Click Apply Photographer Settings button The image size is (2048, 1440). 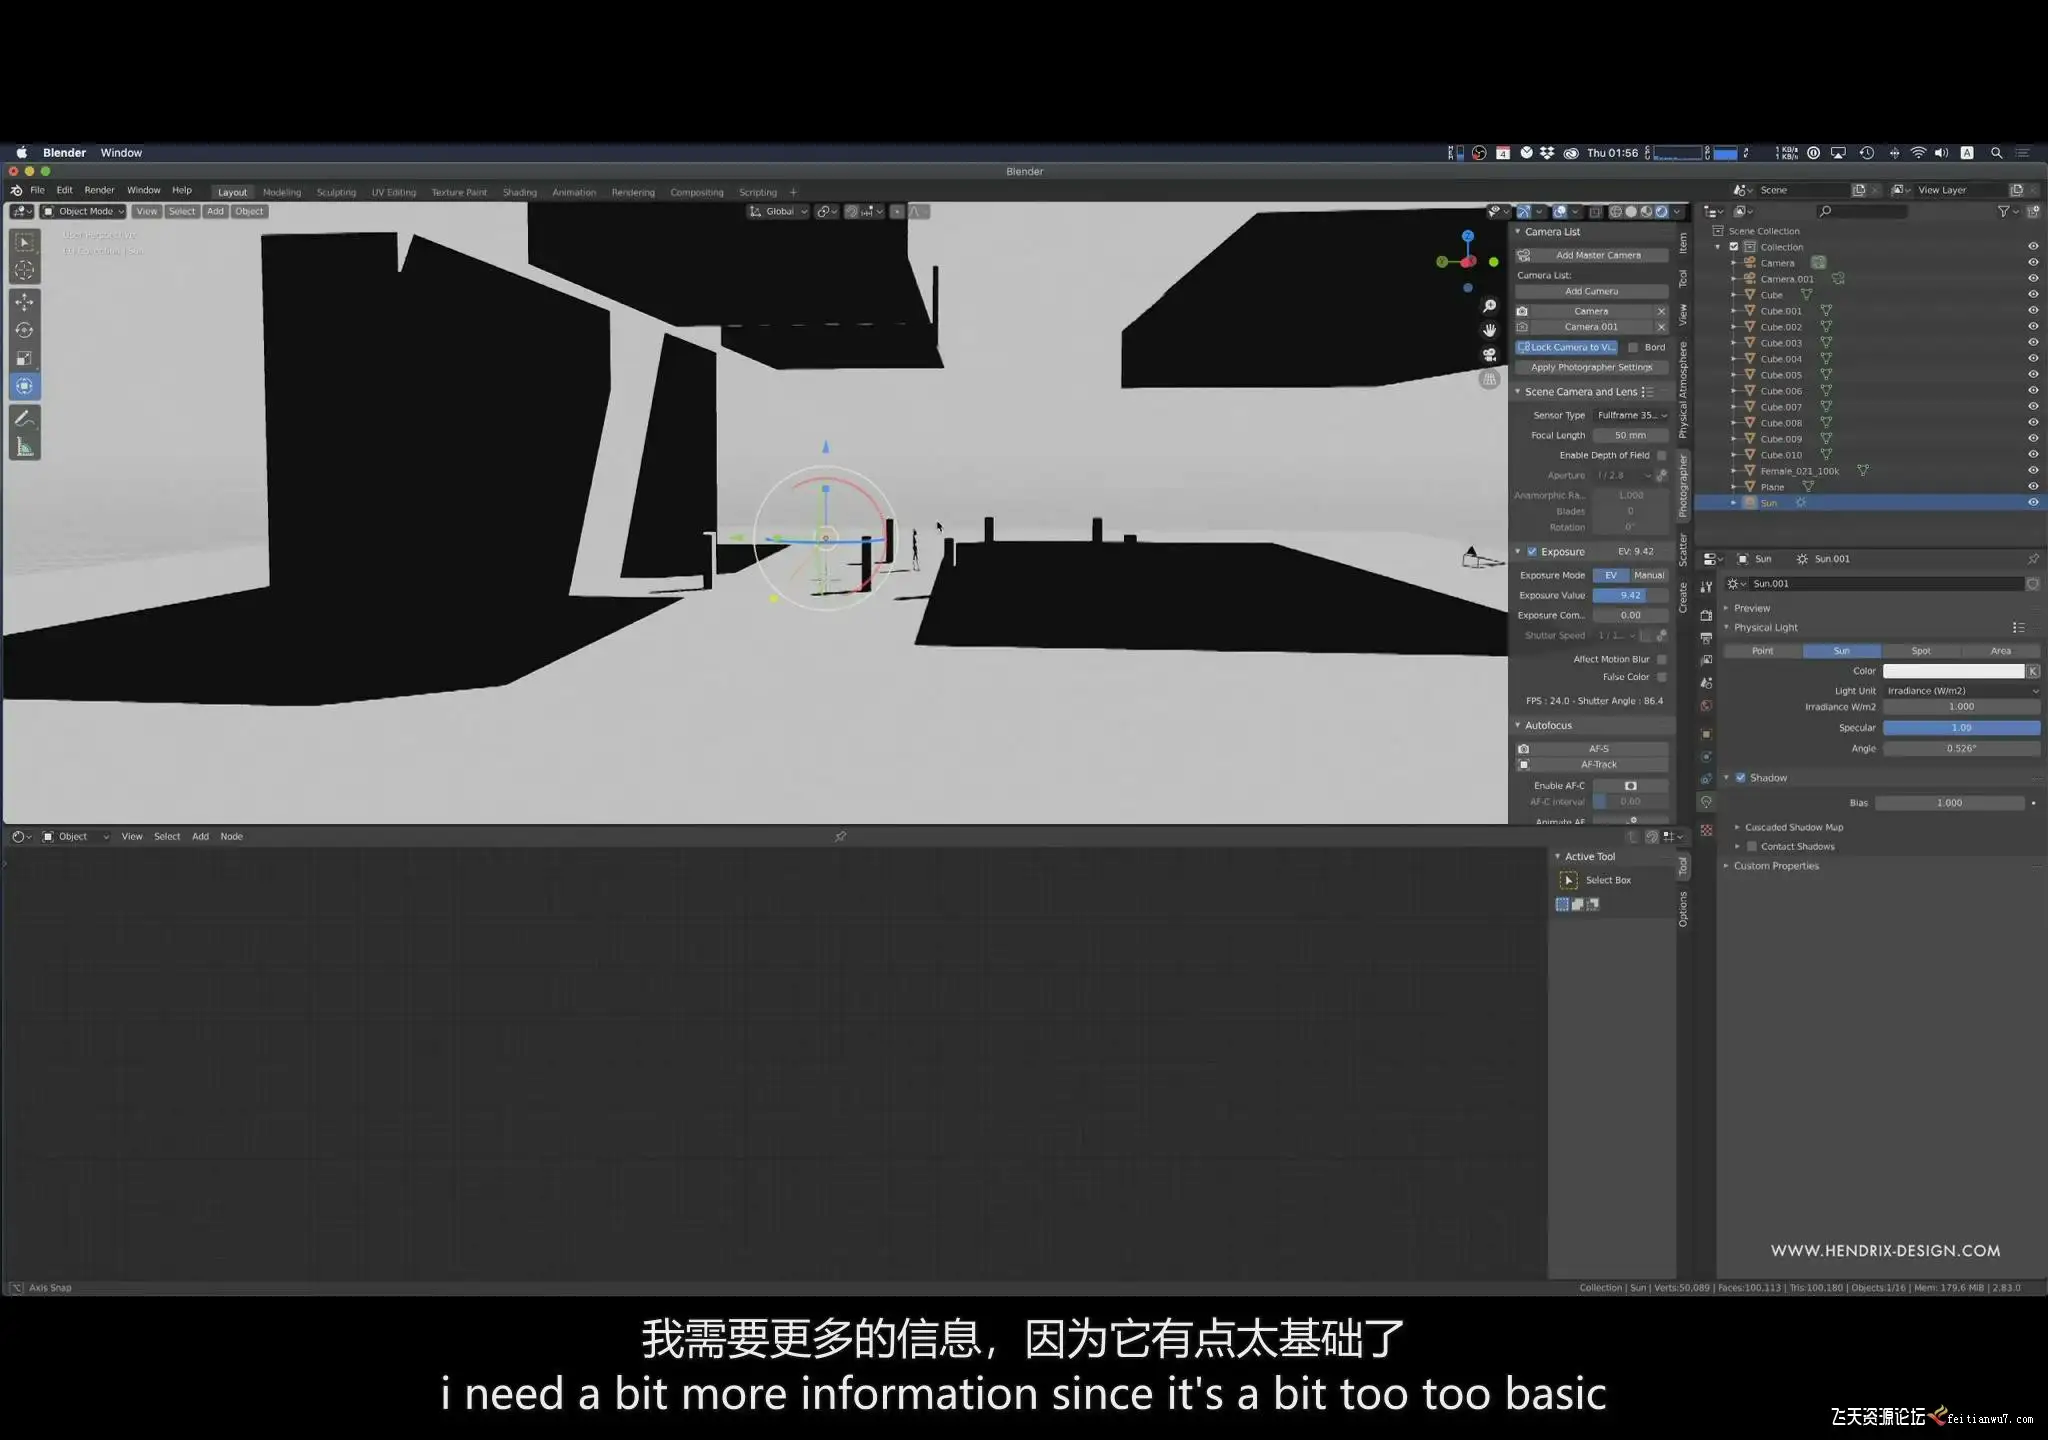click(x=1591, y=367)
